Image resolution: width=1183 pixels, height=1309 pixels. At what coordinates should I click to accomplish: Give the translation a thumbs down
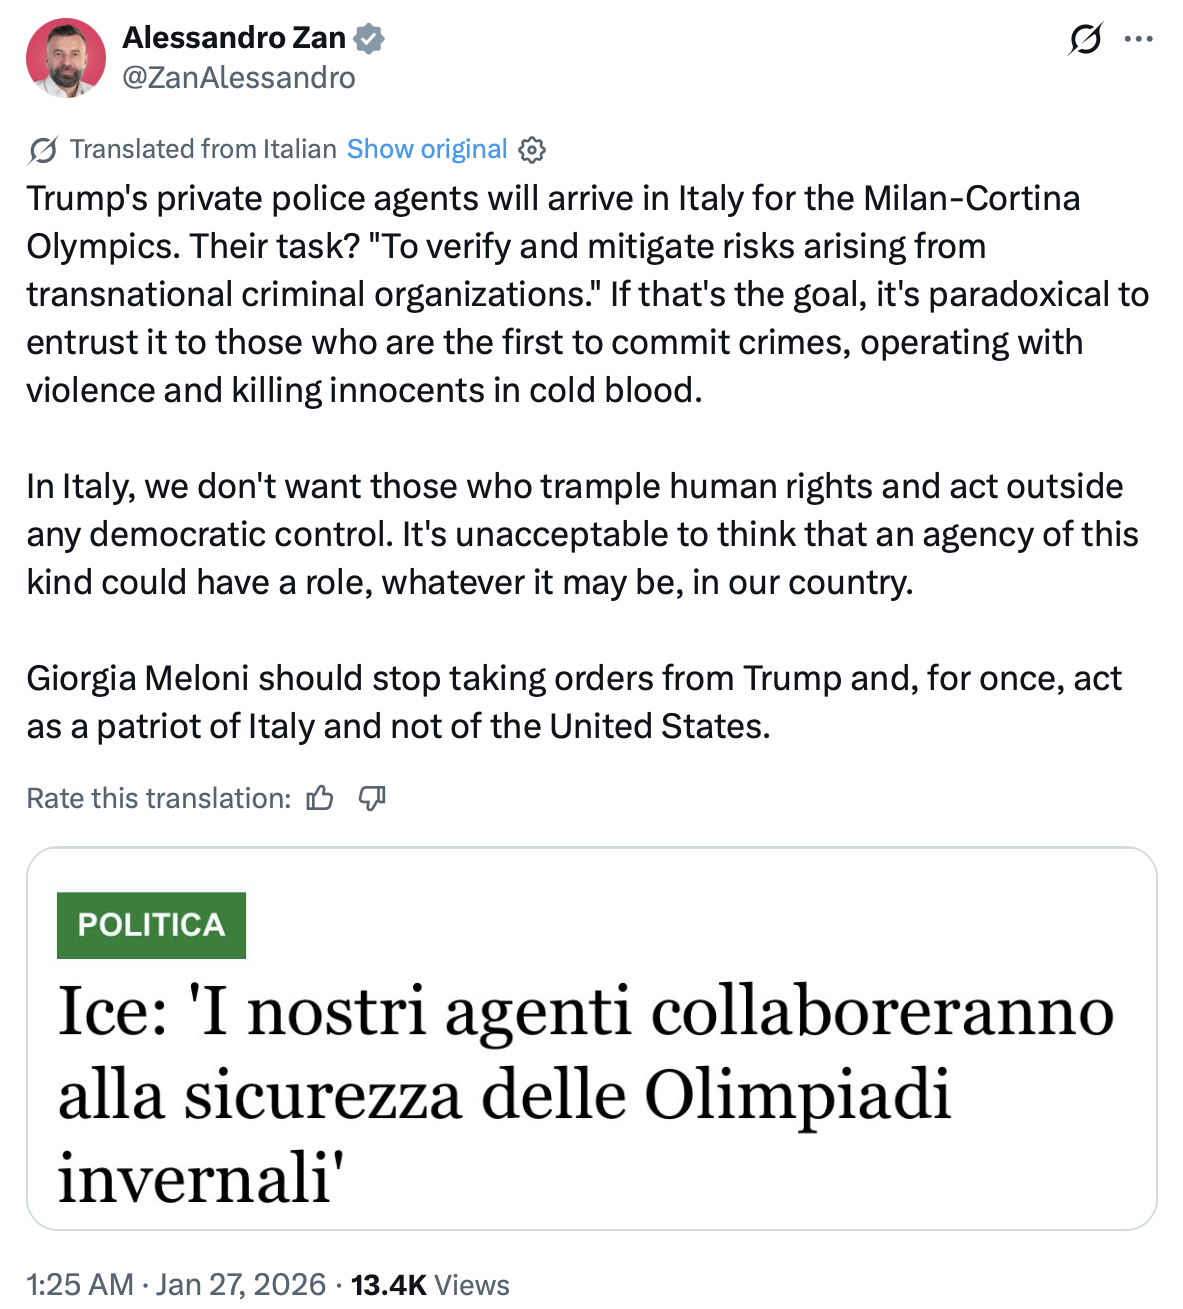[372, 797]
